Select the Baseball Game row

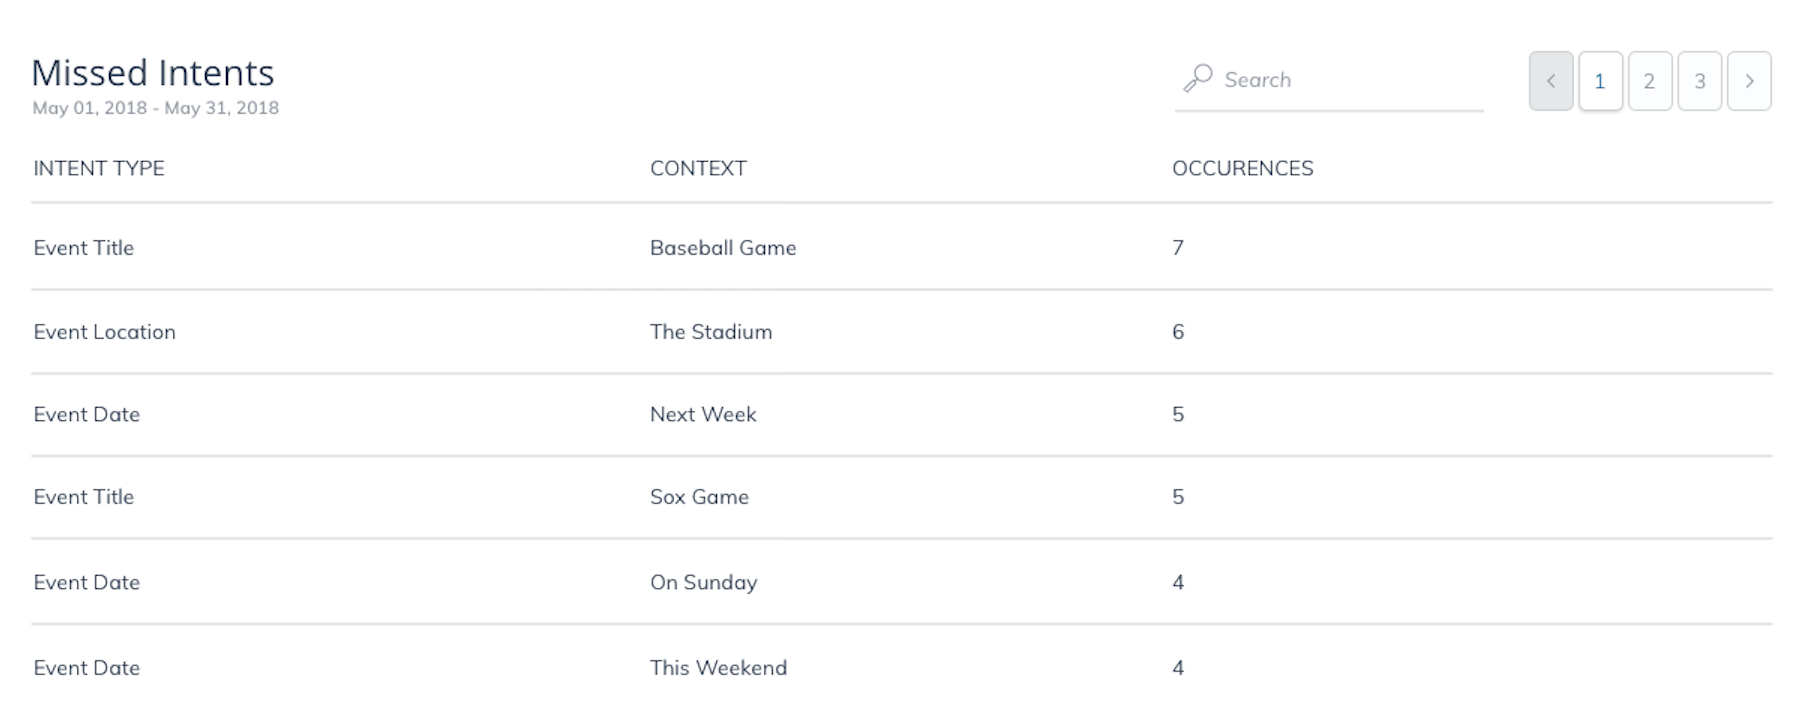pyautogui.click(x=902, y=247)
